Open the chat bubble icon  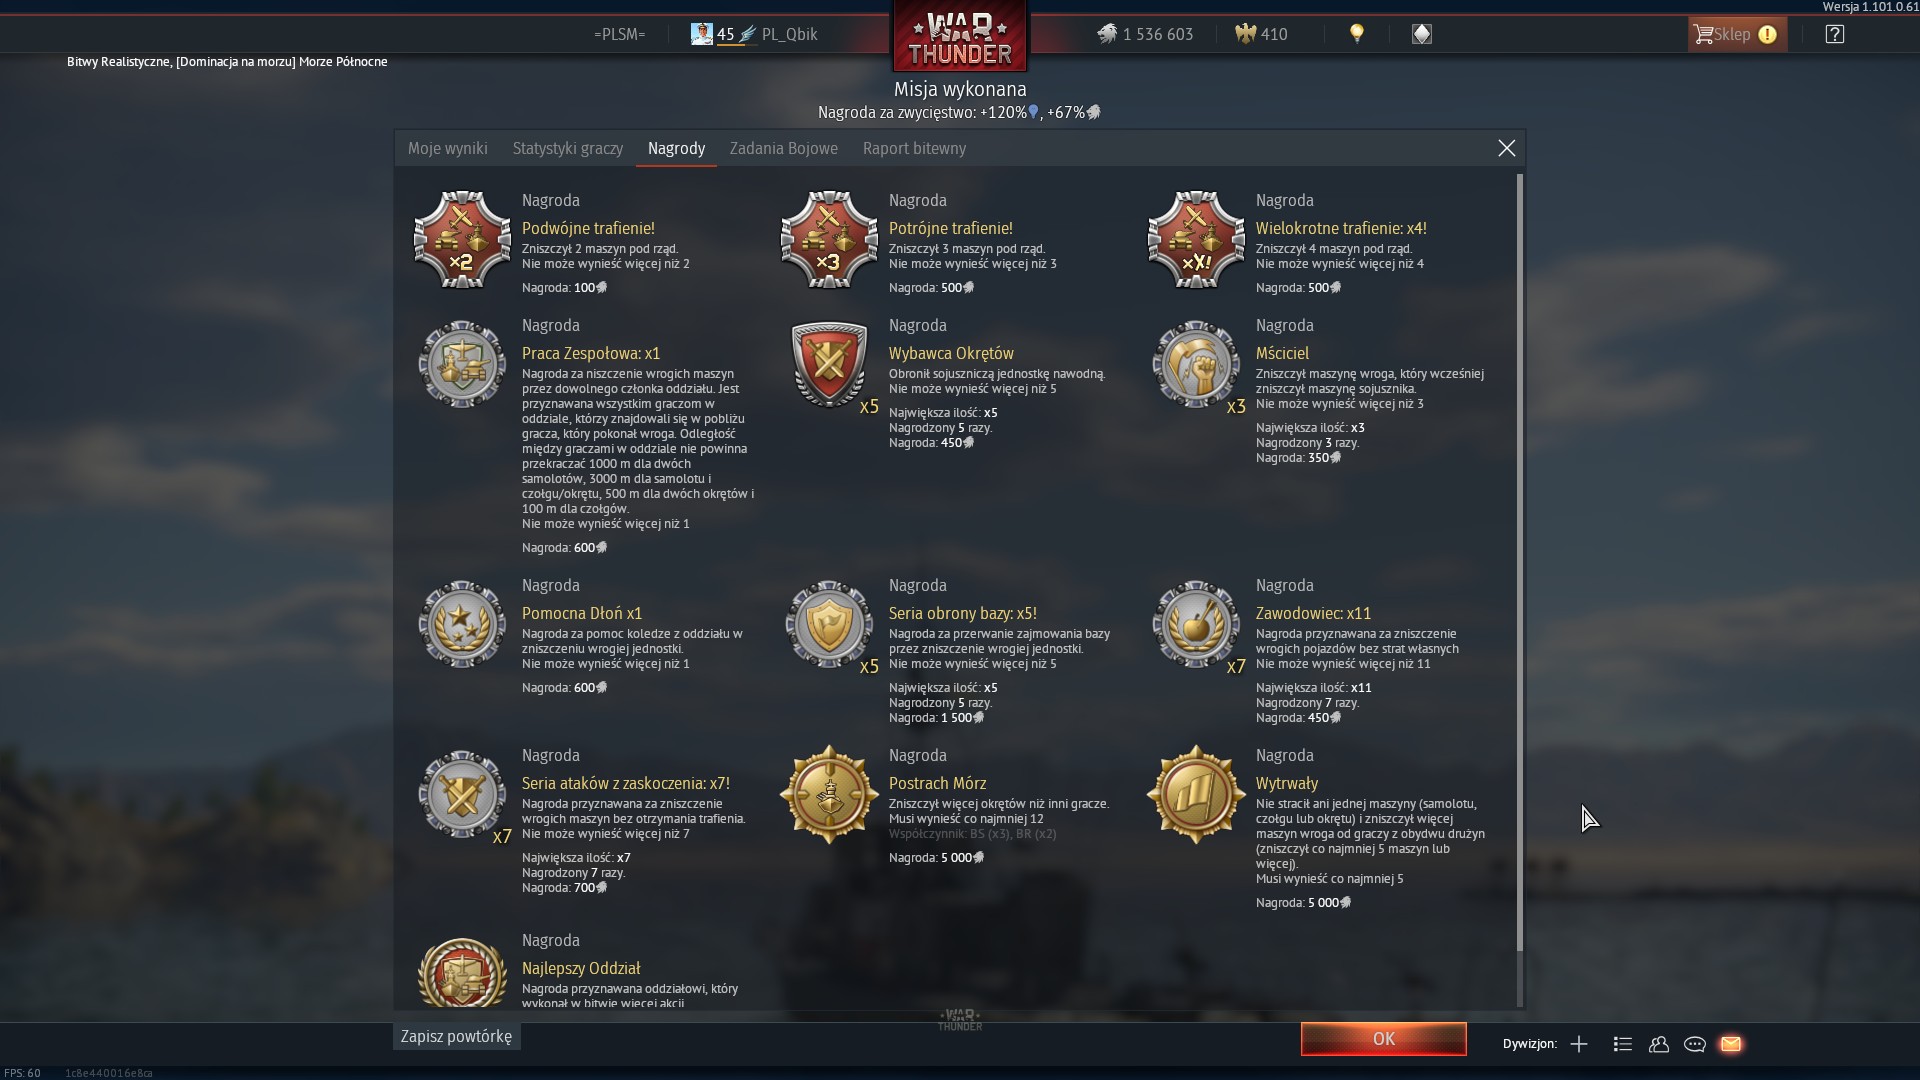(x=1695, y=1044)
